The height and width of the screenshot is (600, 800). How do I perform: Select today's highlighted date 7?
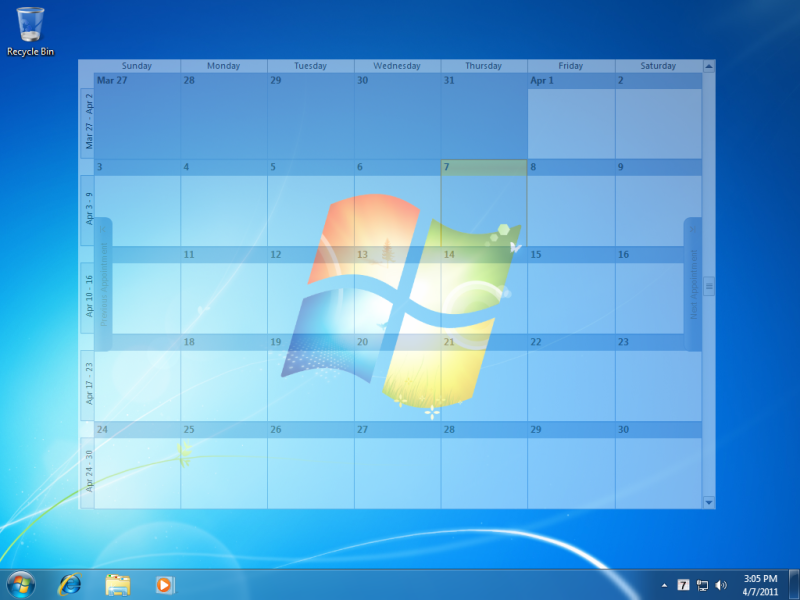(x=484, y=203)
